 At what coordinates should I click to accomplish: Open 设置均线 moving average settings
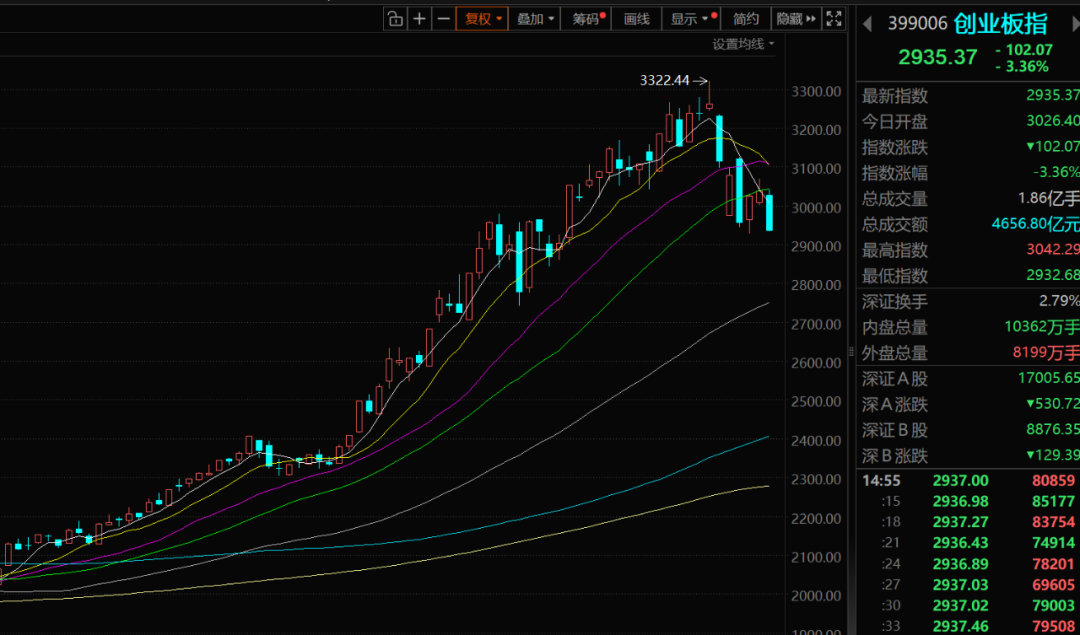pyautogui.click(x=743, y=44)
